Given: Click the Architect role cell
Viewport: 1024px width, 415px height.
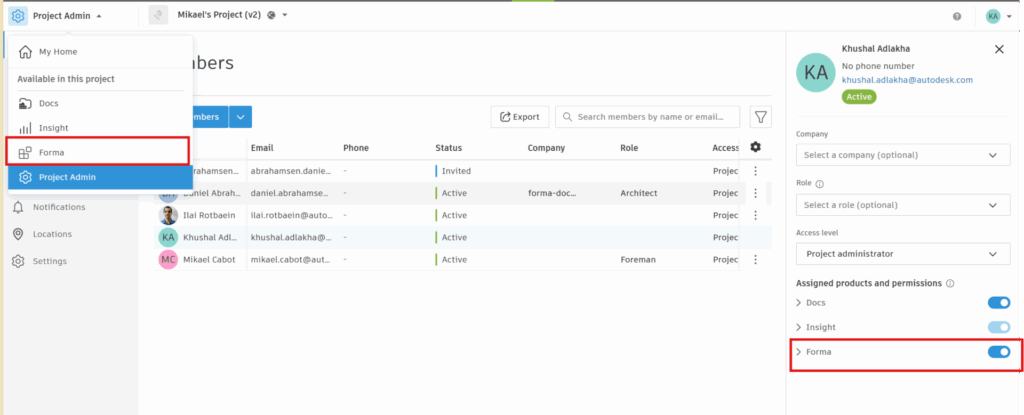Looking at the screenshot, I should click(639, 193).
